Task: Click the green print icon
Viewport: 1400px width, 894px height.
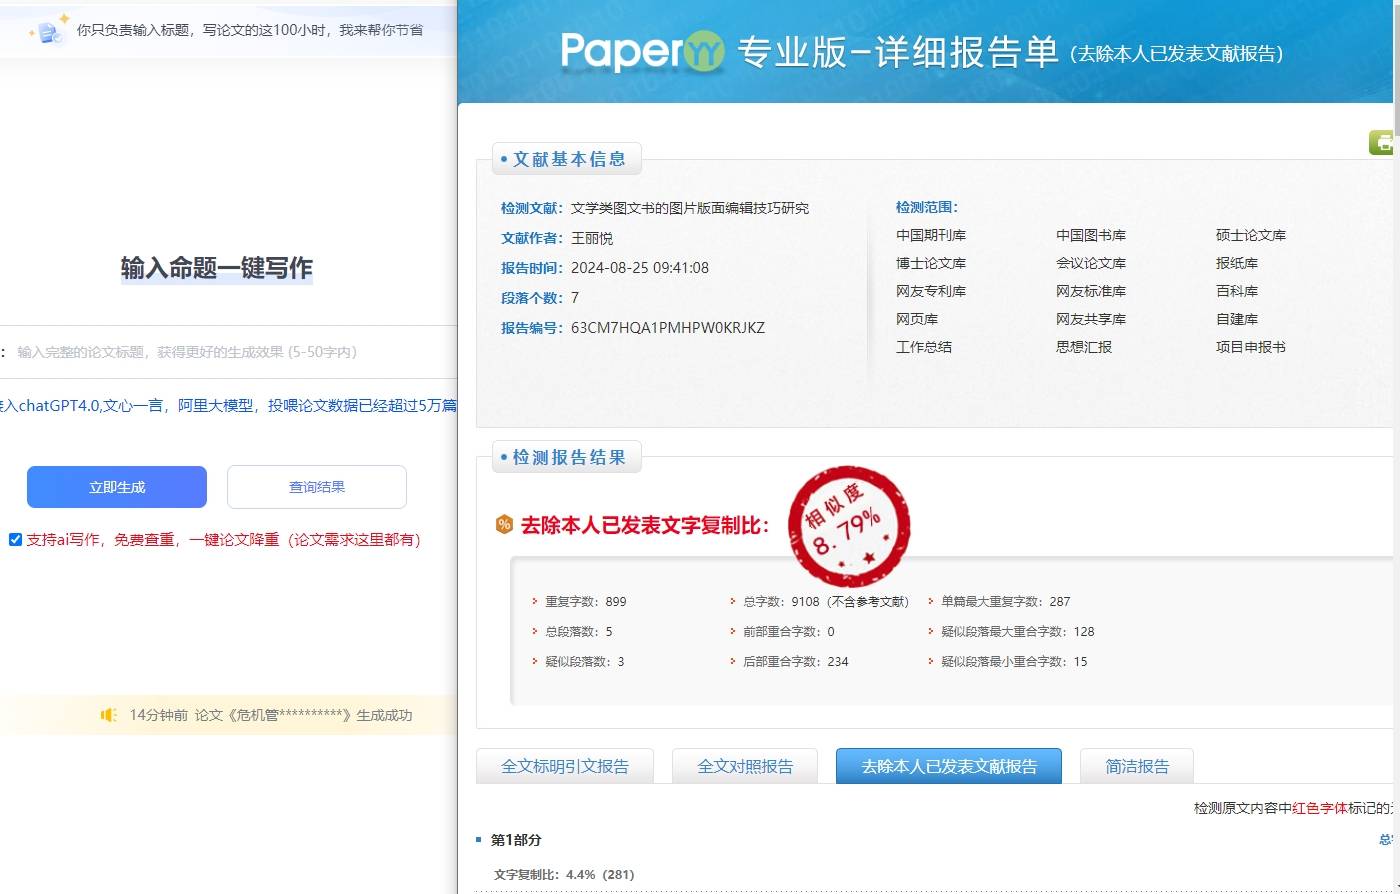Action: [x=1383, y=143]
